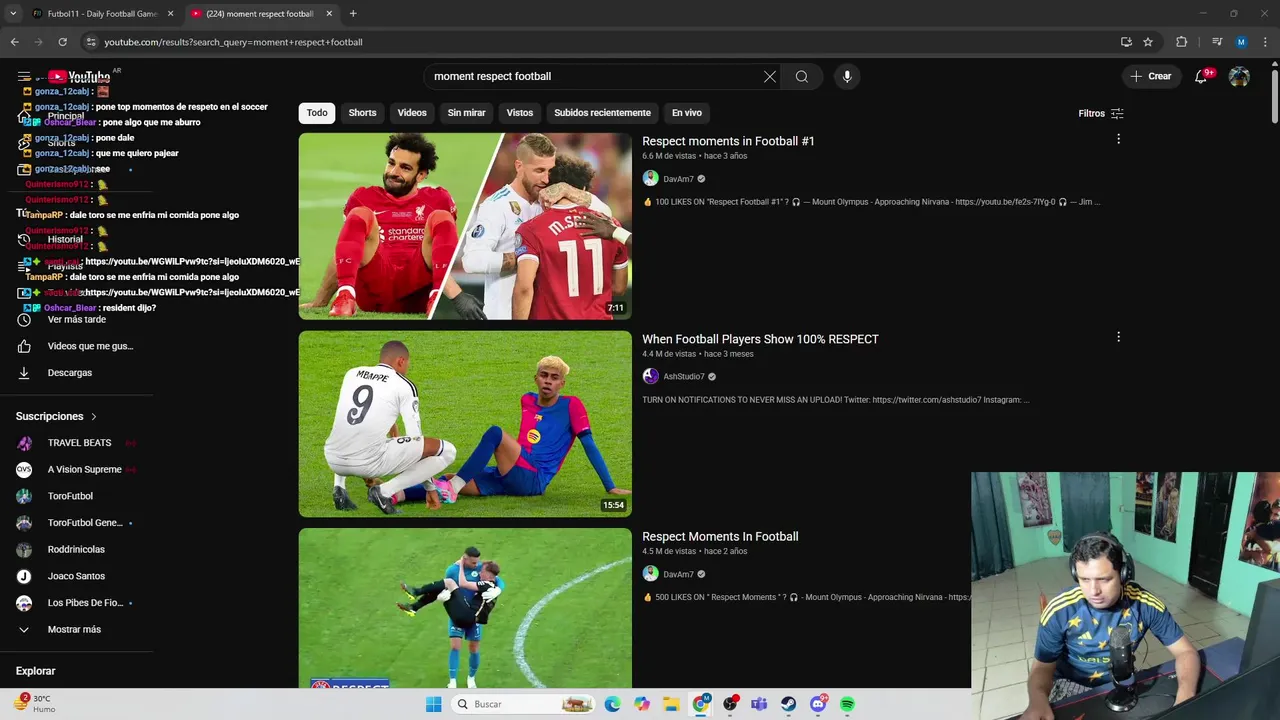Open the Chrome tab search dropdown arrow

[x=13, y=14]
